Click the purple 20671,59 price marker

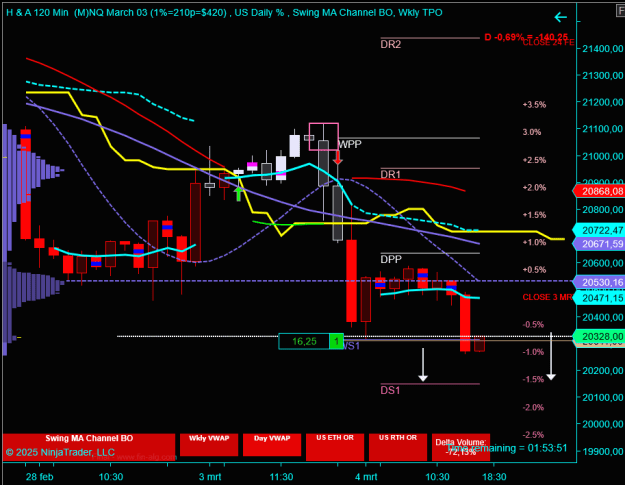click(x=599, y=243)
